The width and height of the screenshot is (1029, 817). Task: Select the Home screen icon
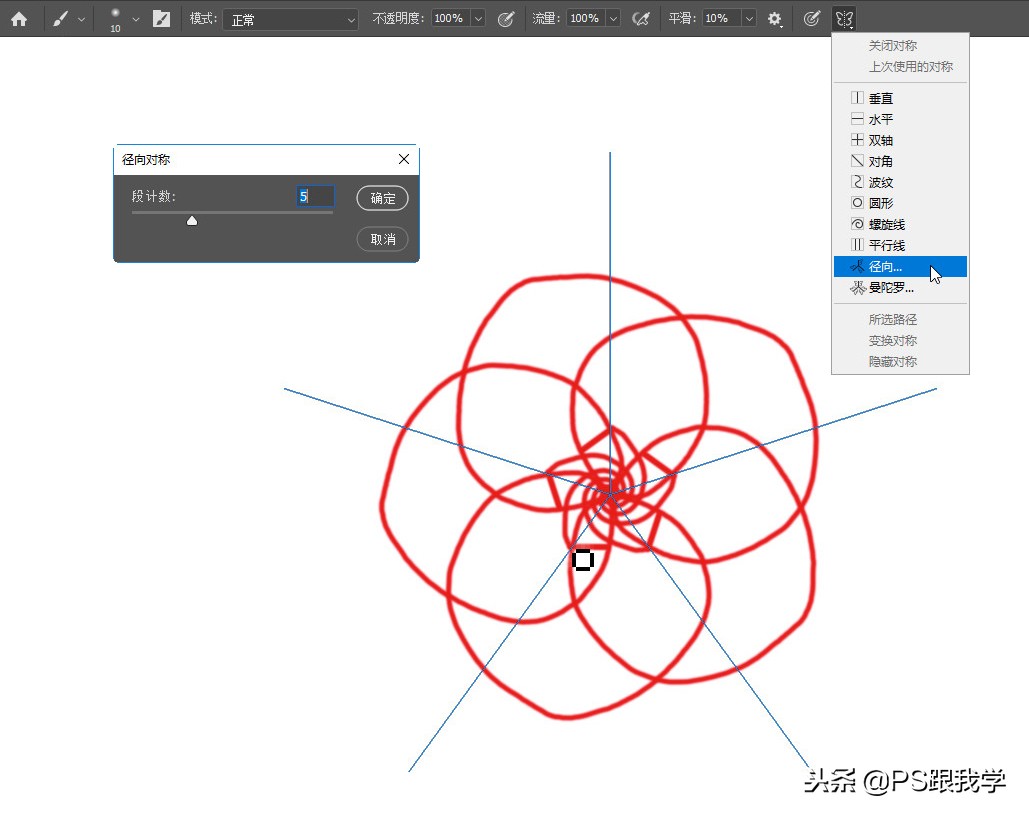click(20, 17)
